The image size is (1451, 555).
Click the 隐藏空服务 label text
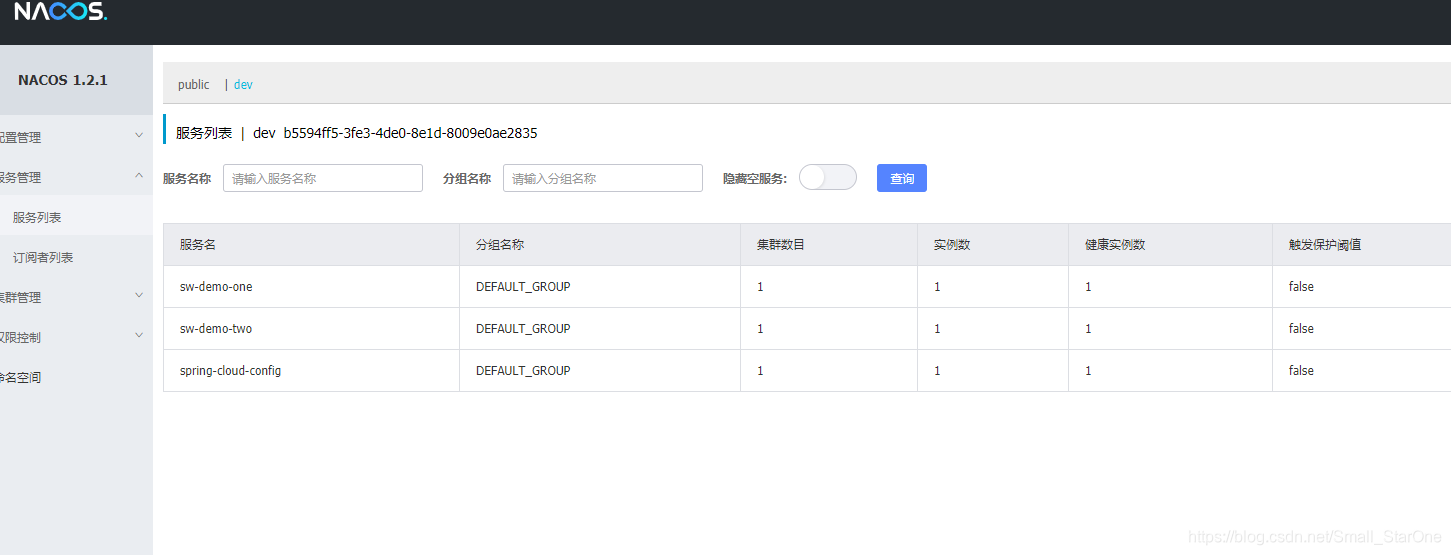755,178
